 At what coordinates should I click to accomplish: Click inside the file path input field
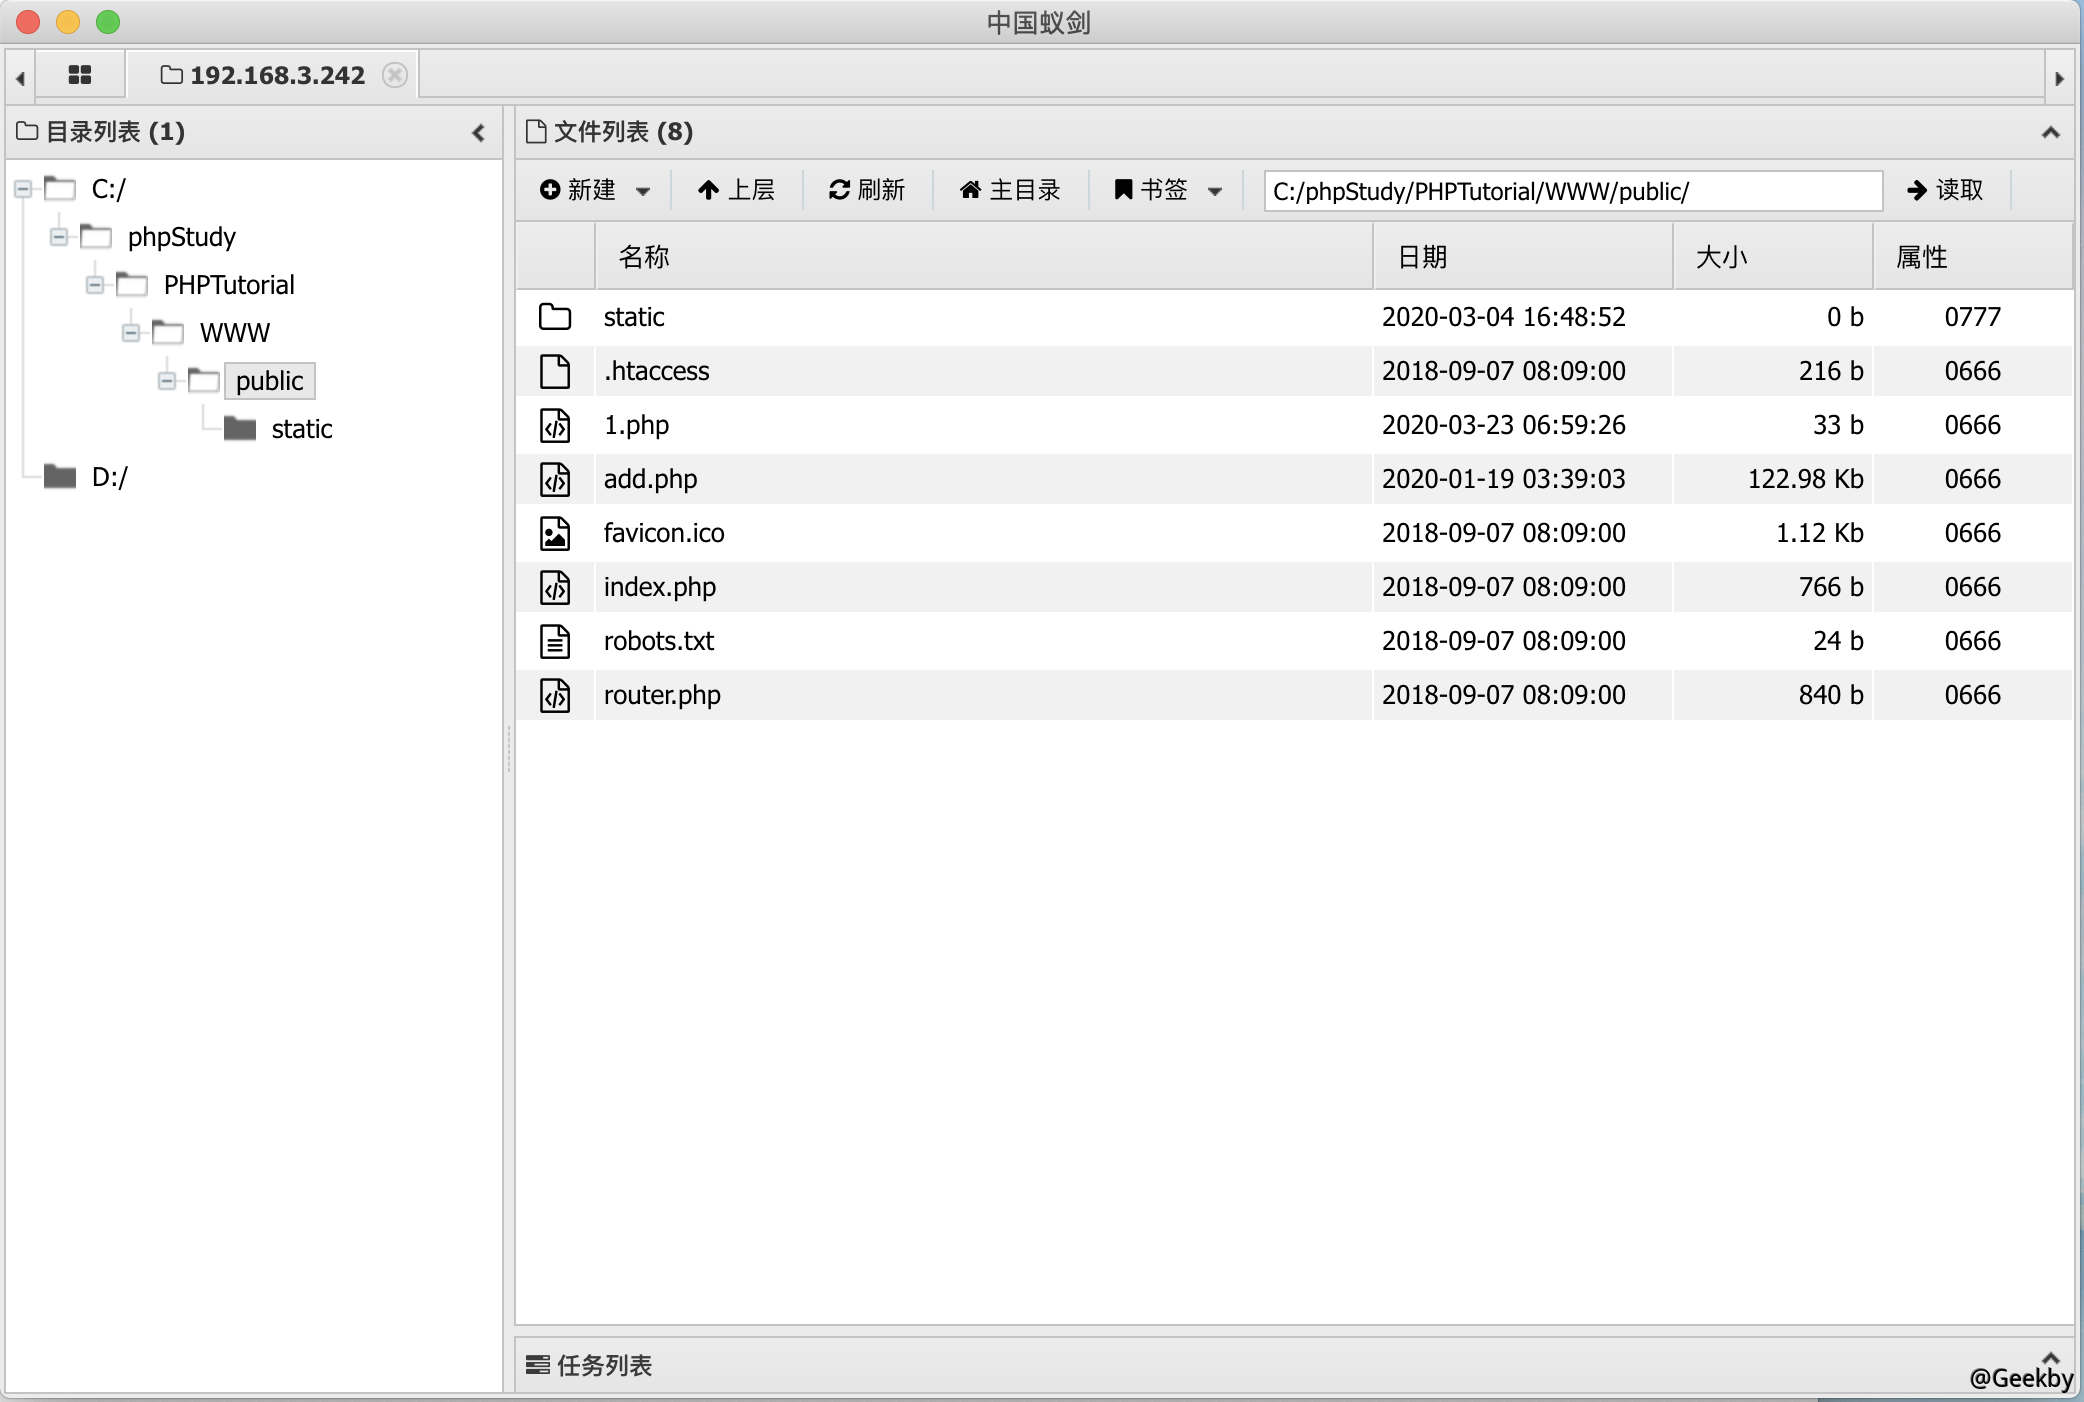pos(1570,190)
